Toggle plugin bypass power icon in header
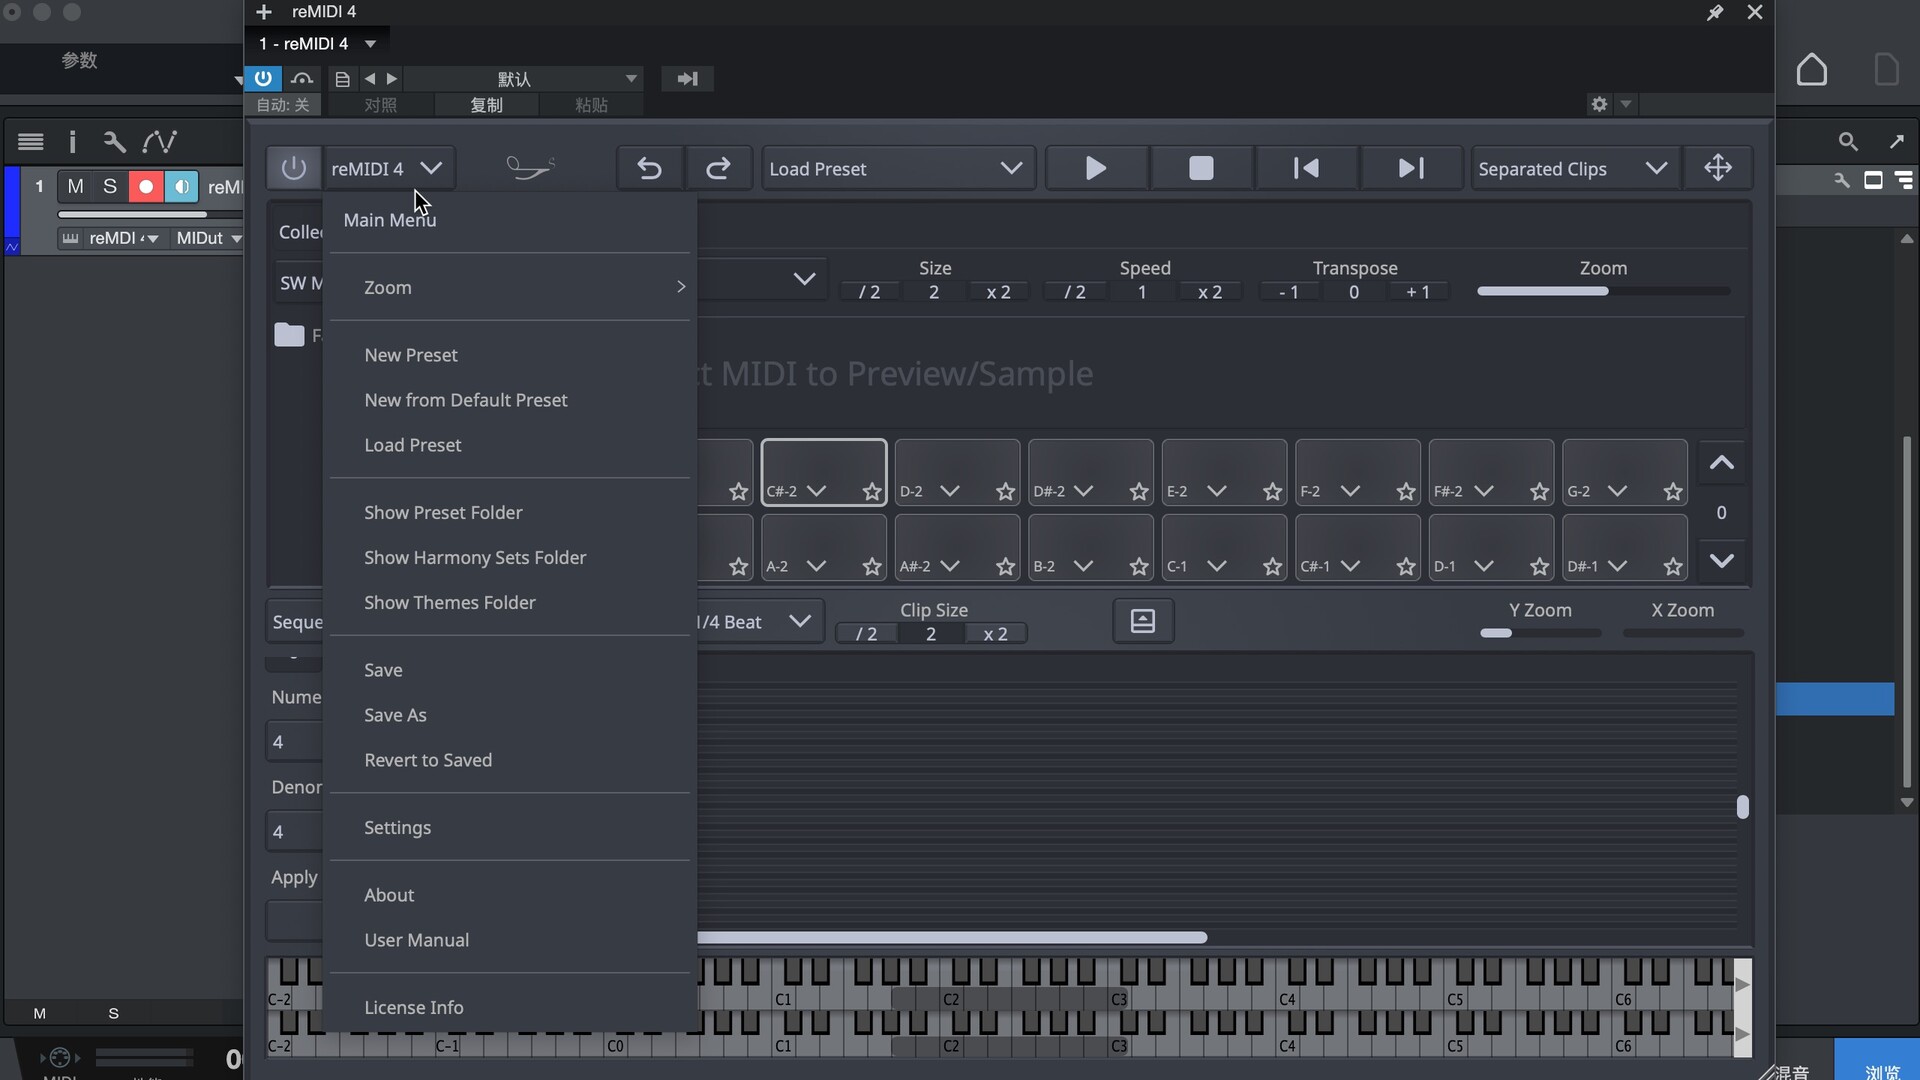The height and width of the screenshot is (1080, 1920). point(263,78)
